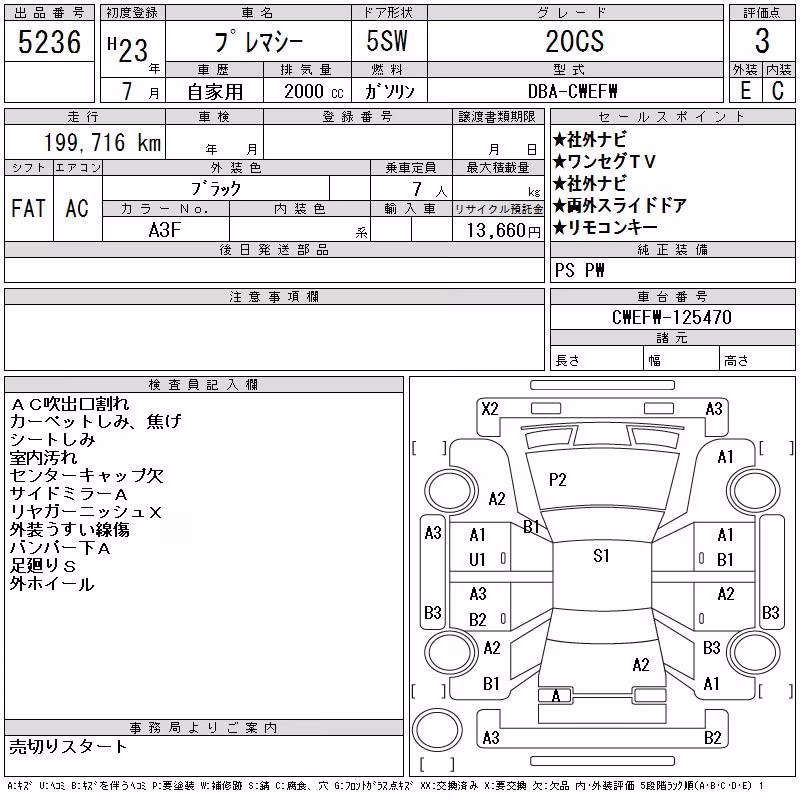Select the sales point リモコンキー

pos(605,228)
